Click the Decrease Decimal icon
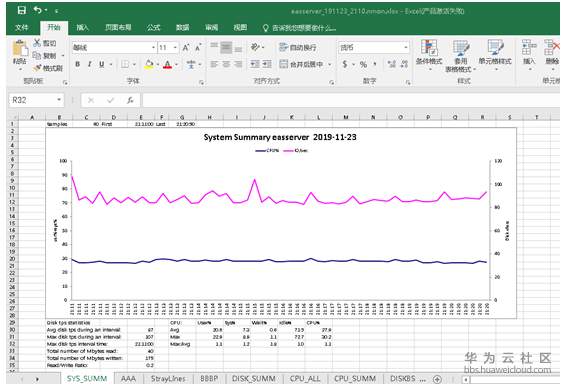 pyautogui.click(x=404, y=65)
